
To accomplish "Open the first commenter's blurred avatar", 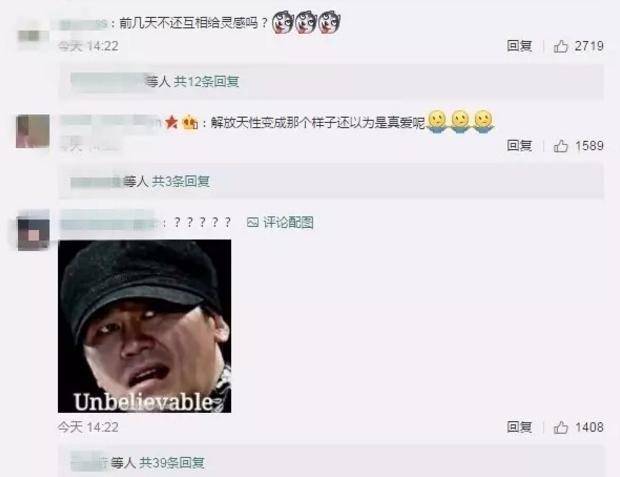I will click(x=30, y=36).
